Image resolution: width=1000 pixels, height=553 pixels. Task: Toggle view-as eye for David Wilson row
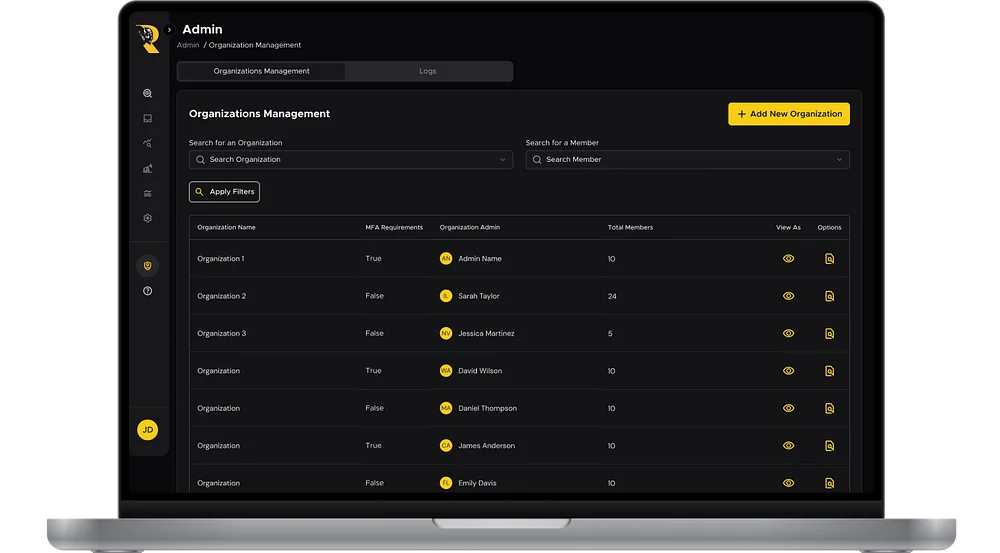tap(788, 371)
